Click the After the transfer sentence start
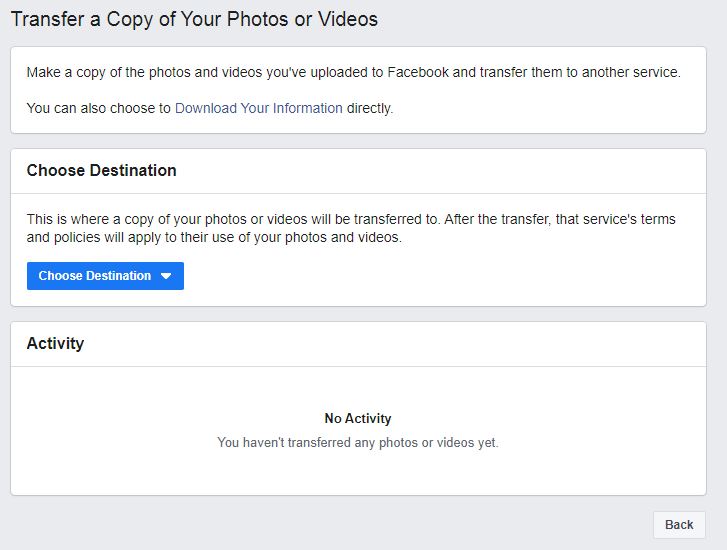 click(x=497, y=219)
